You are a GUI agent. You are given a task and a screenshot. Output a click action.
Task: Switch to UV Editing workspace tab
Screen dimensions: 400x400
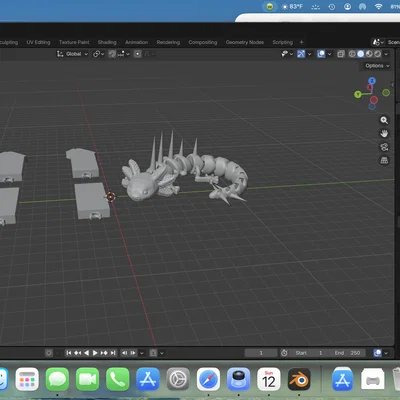[38, 42]
